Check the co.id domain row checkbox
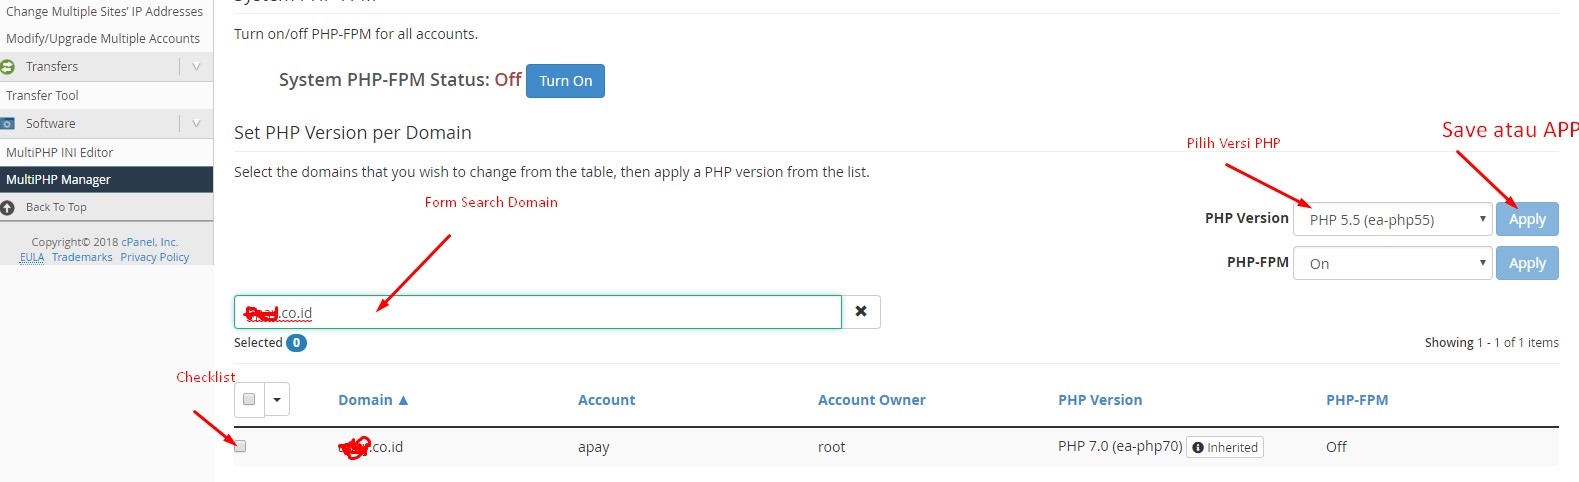The height and width of the screenshot is (482, 1579). pyautogui.click(x=240, y=446)
